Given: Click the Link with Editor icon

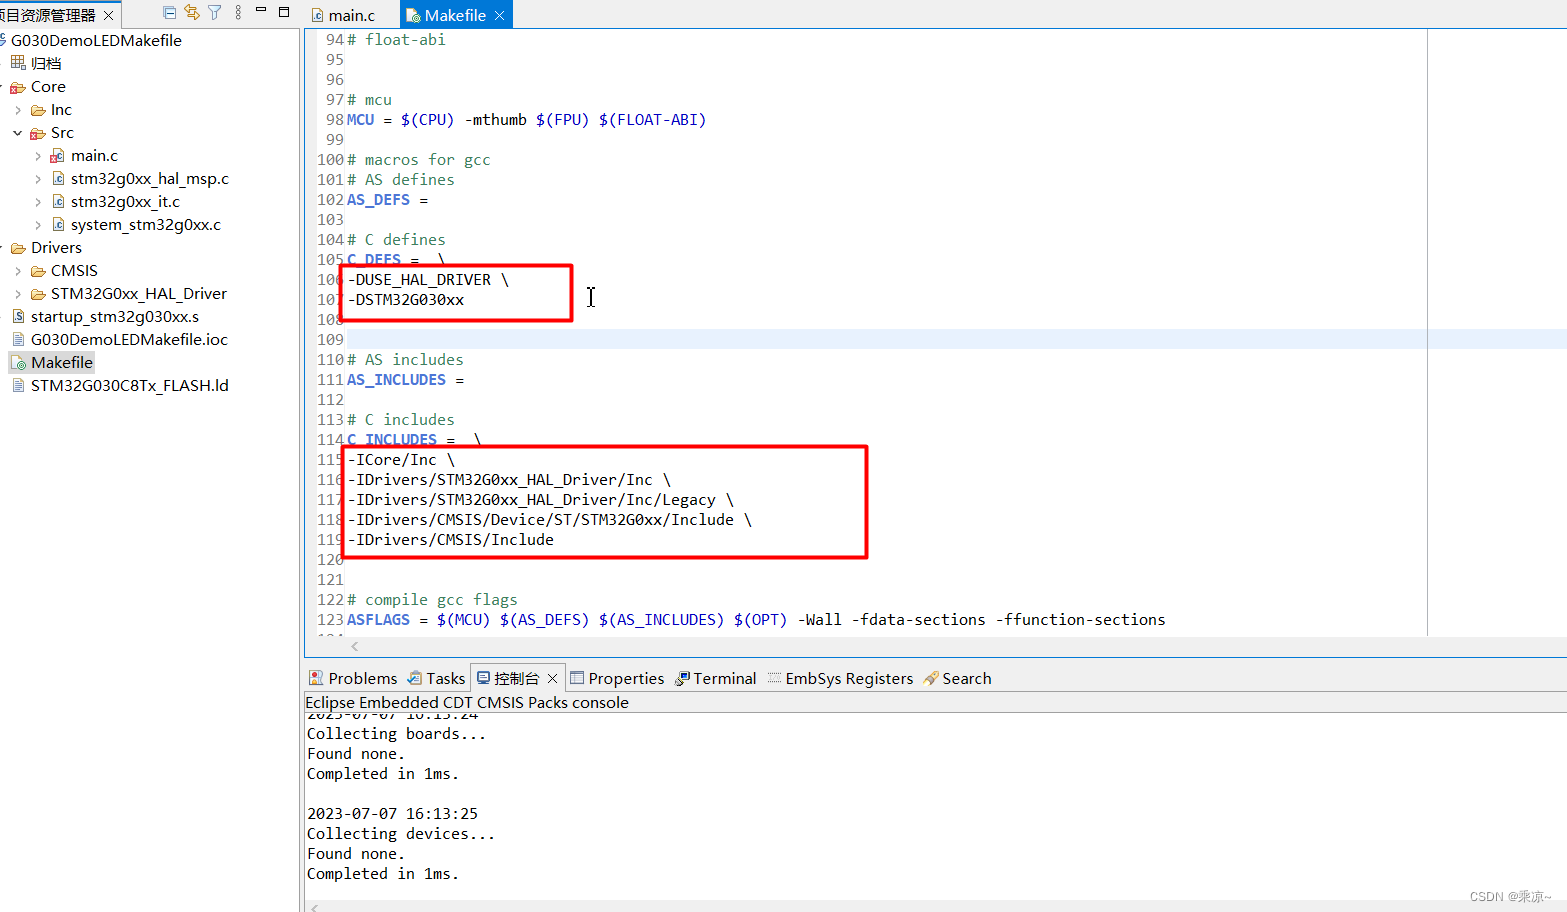Looking at the screenshot, I should [192, 12].
